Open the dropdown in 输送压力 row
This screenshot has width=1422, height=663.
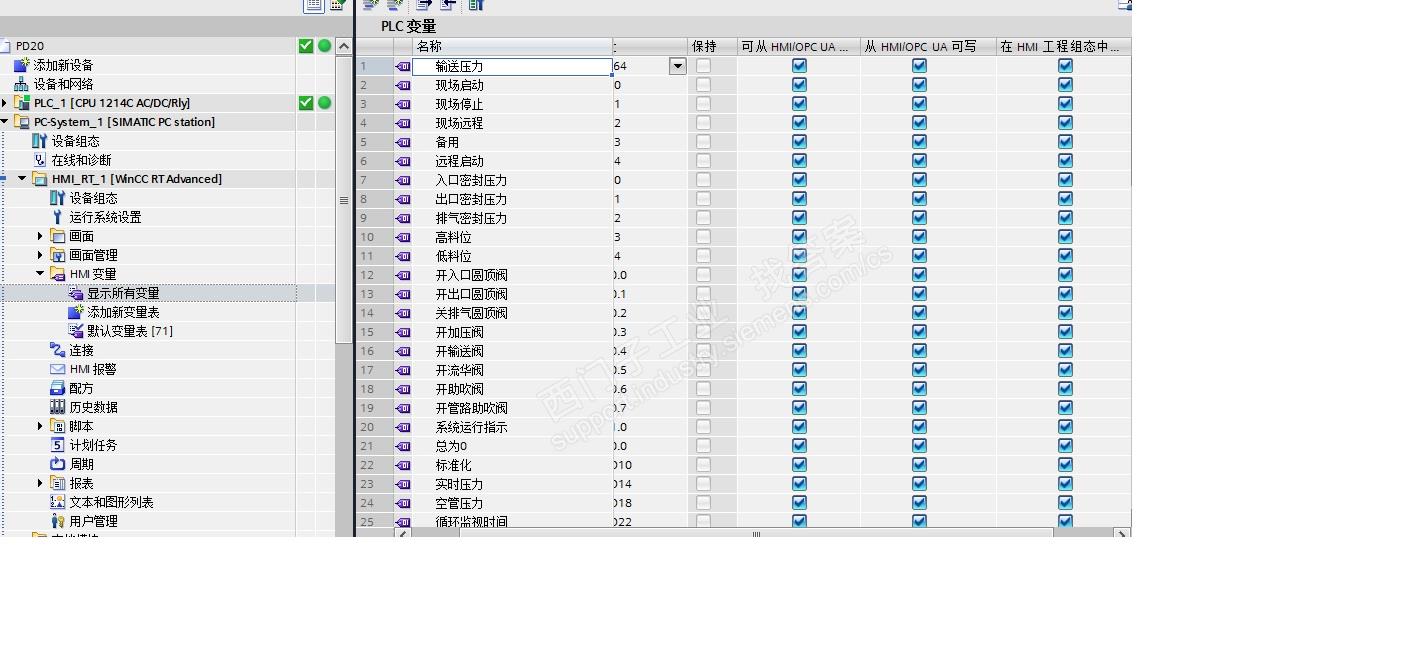coord(678,66)
